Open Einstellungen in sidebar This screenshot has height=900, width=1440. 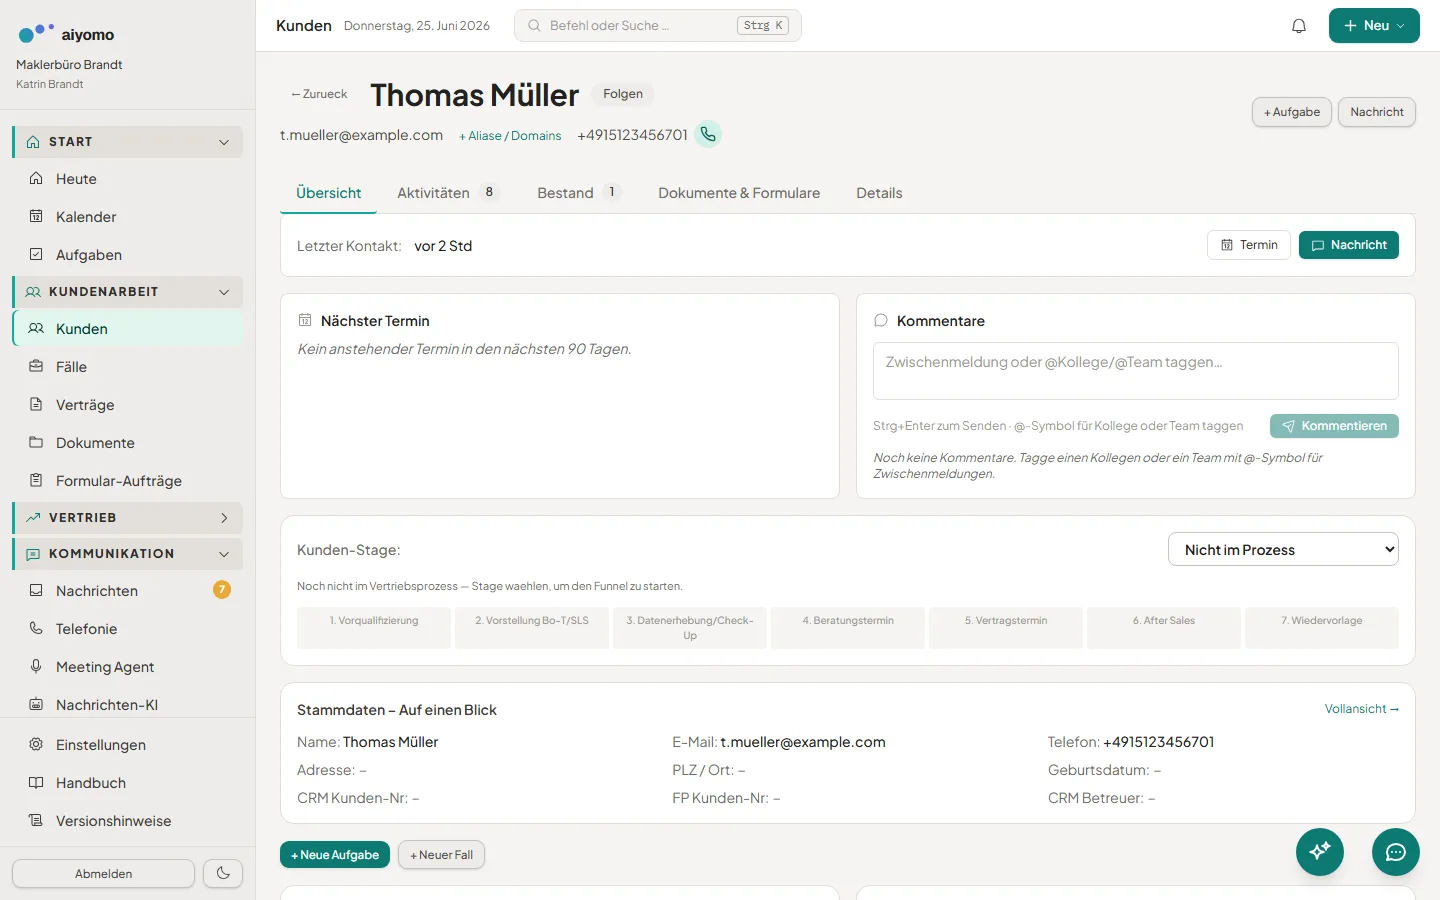point(128,745)
